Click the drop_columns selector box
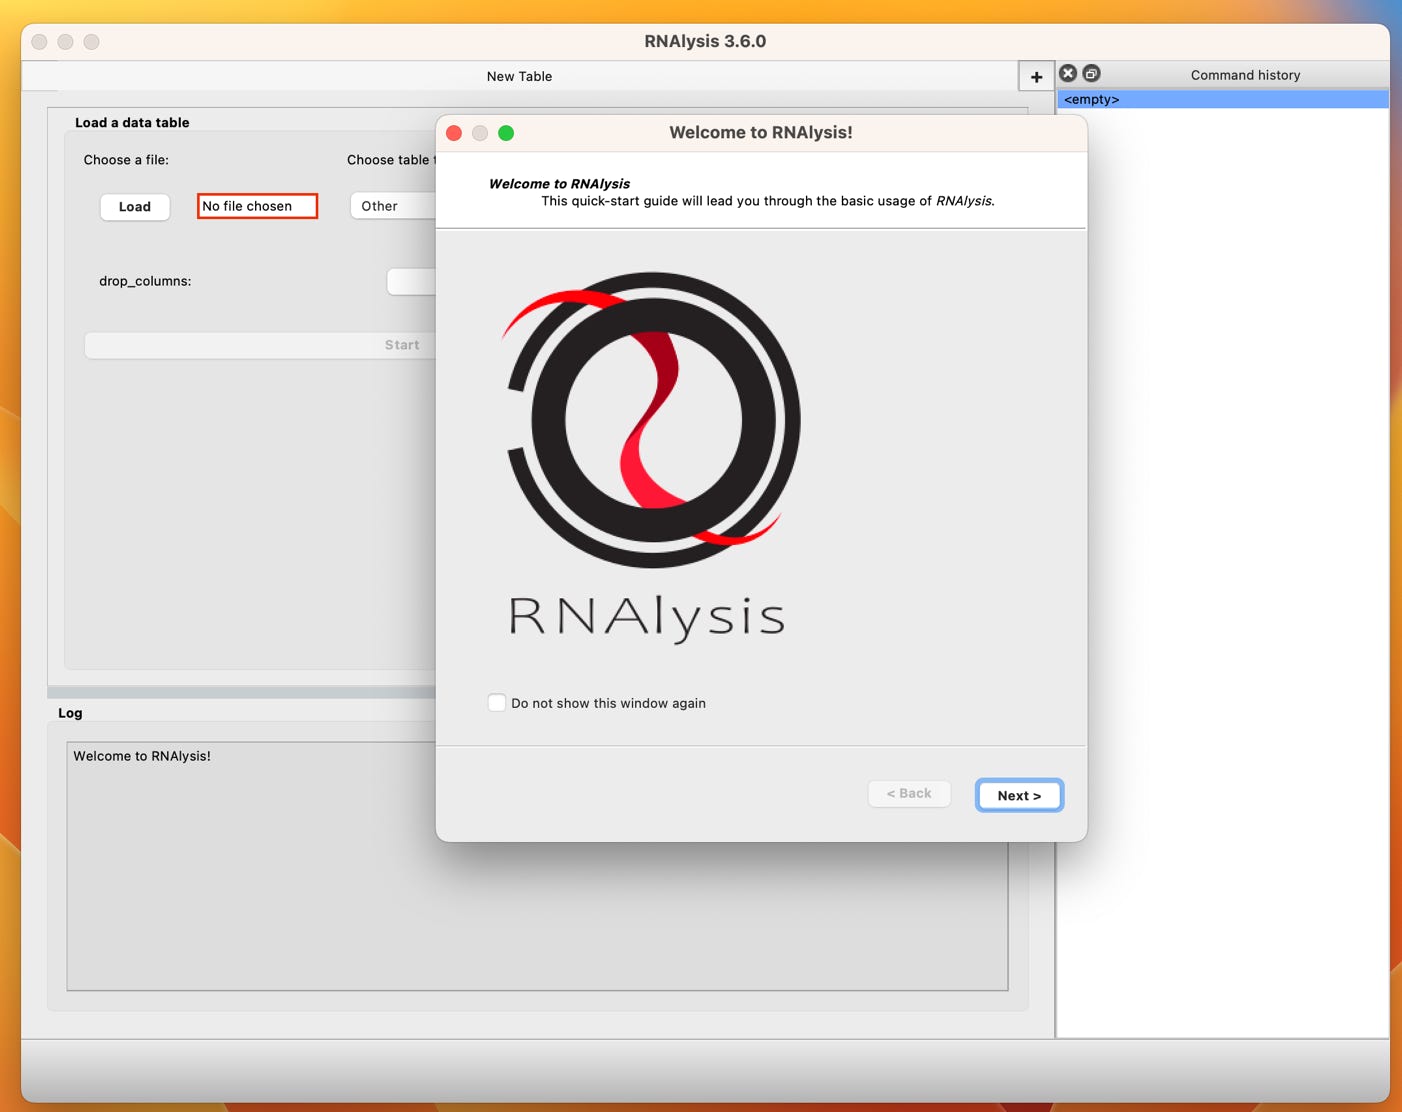Image resolution: width=1402 pixels, height=1112 pixels. coord(411,282)
